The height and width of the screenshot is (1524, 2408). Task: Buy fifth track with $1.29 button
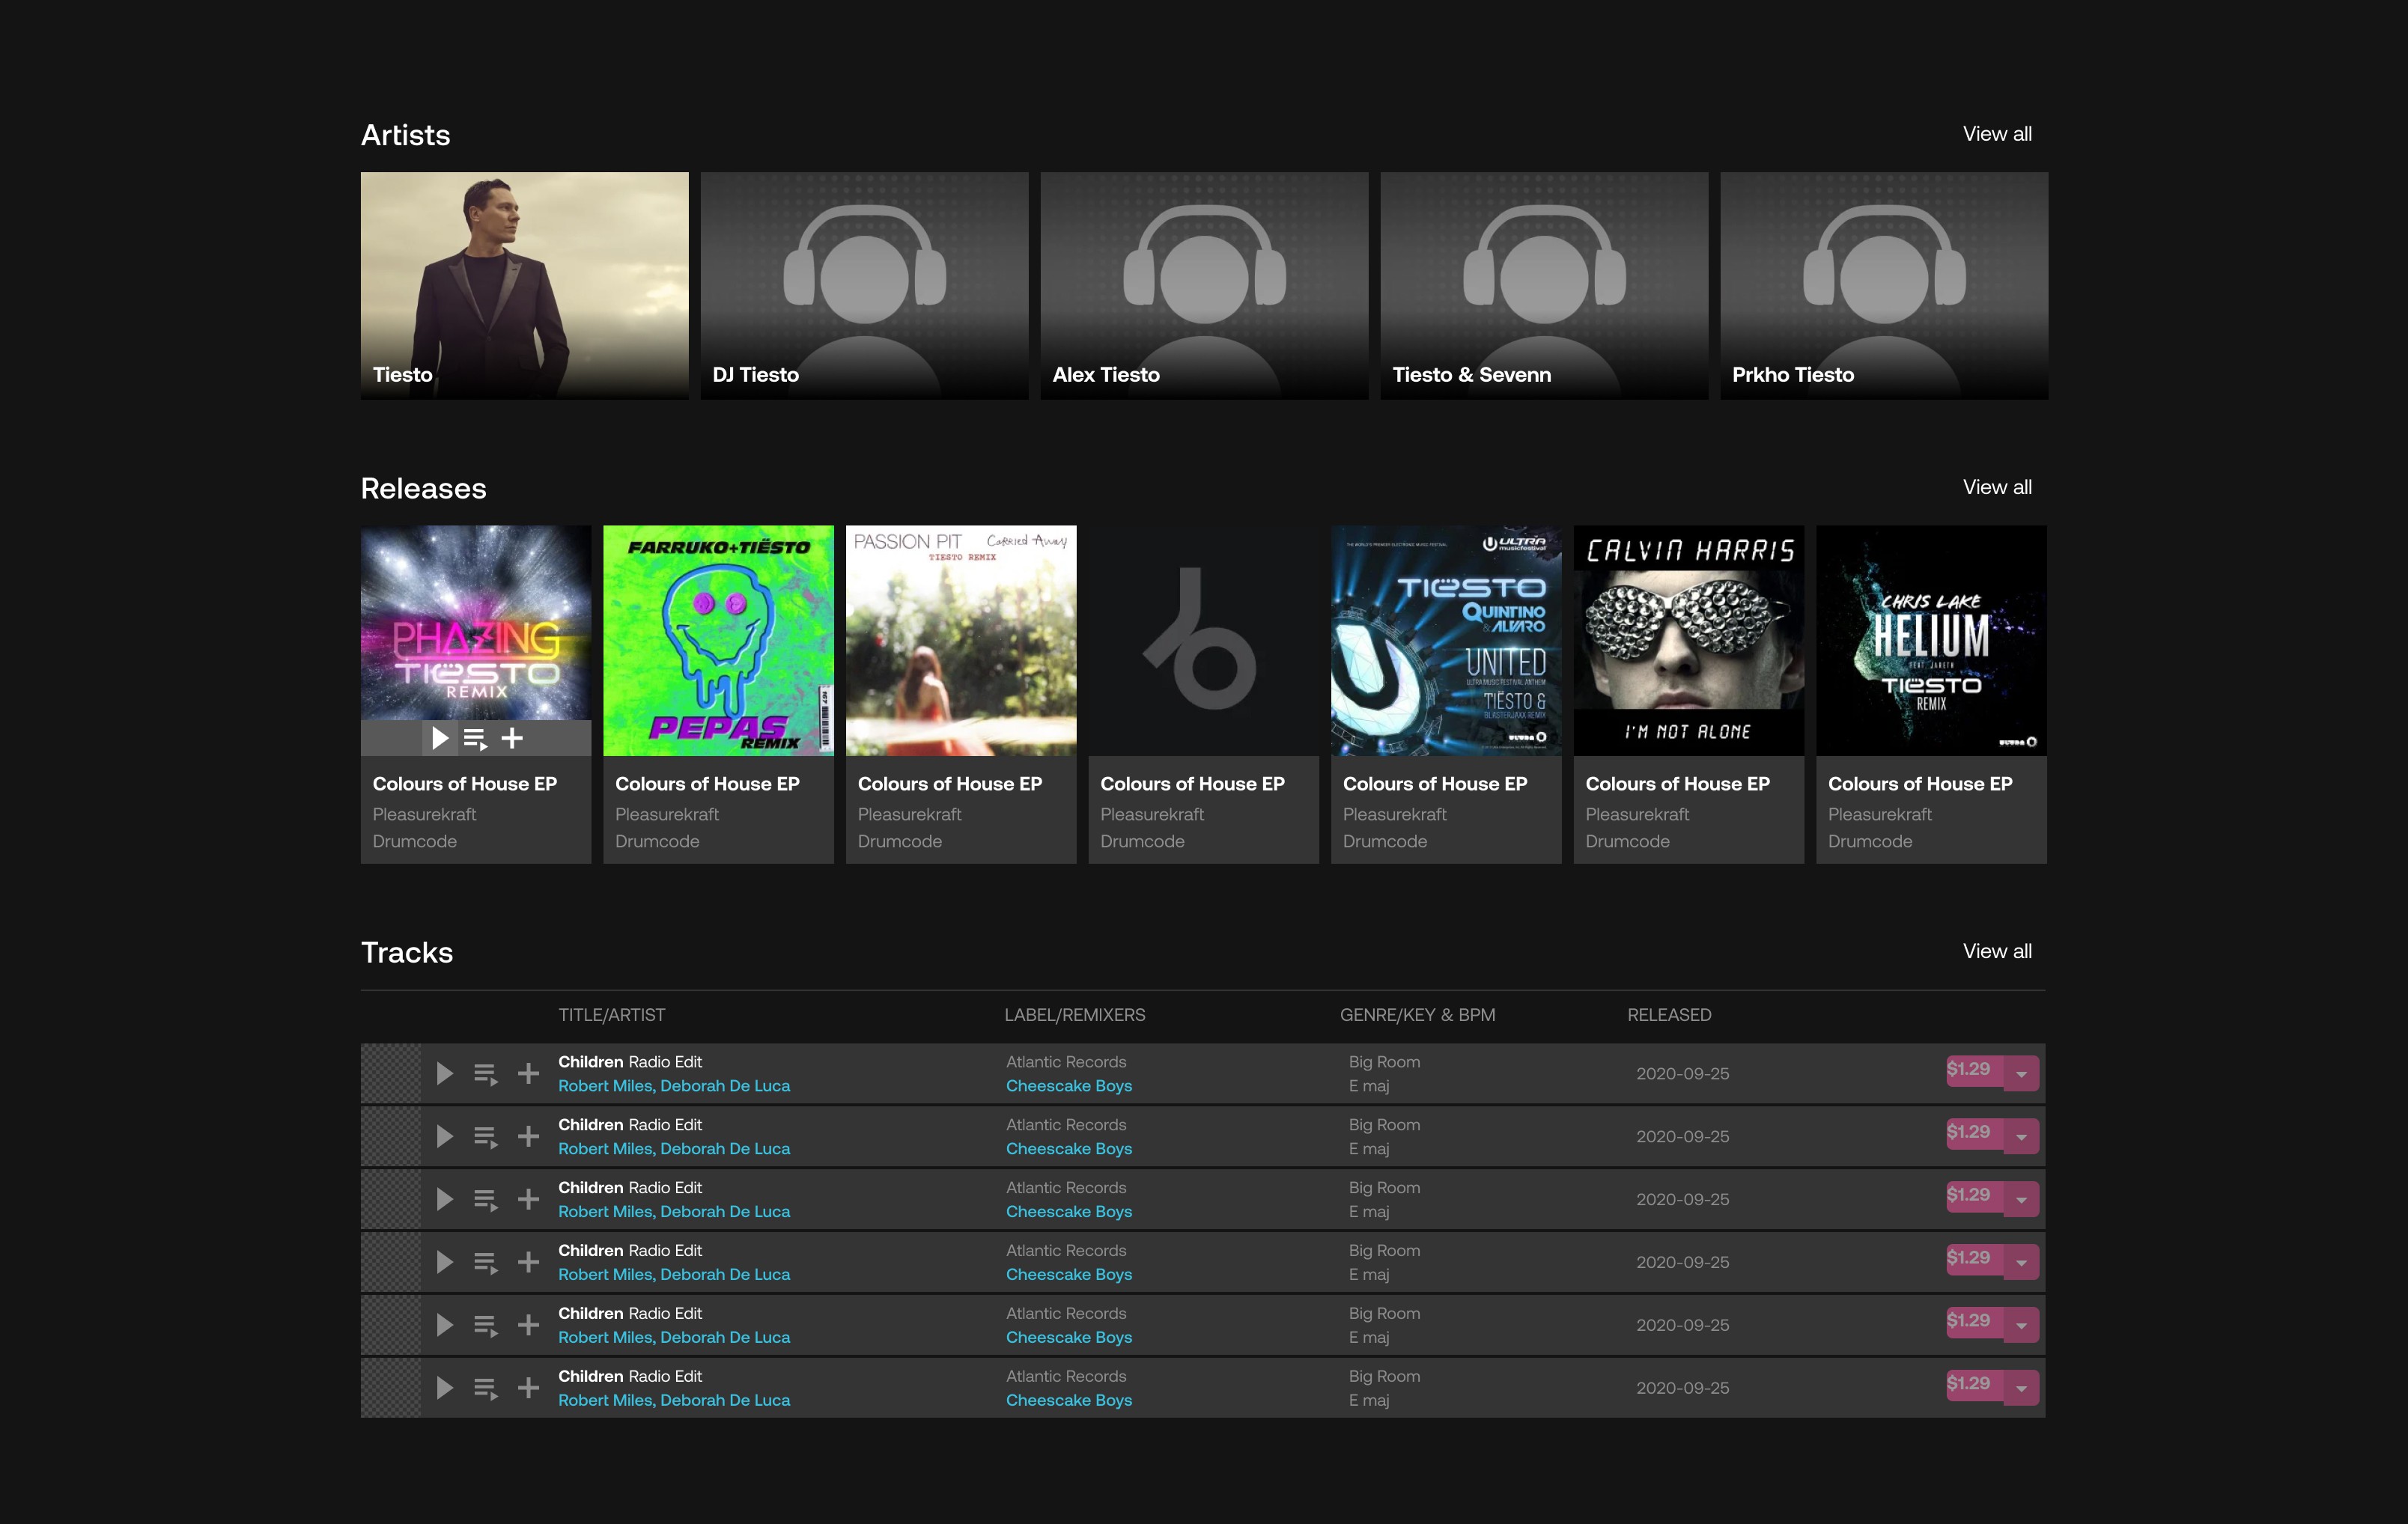(x=1974, y=1324)
